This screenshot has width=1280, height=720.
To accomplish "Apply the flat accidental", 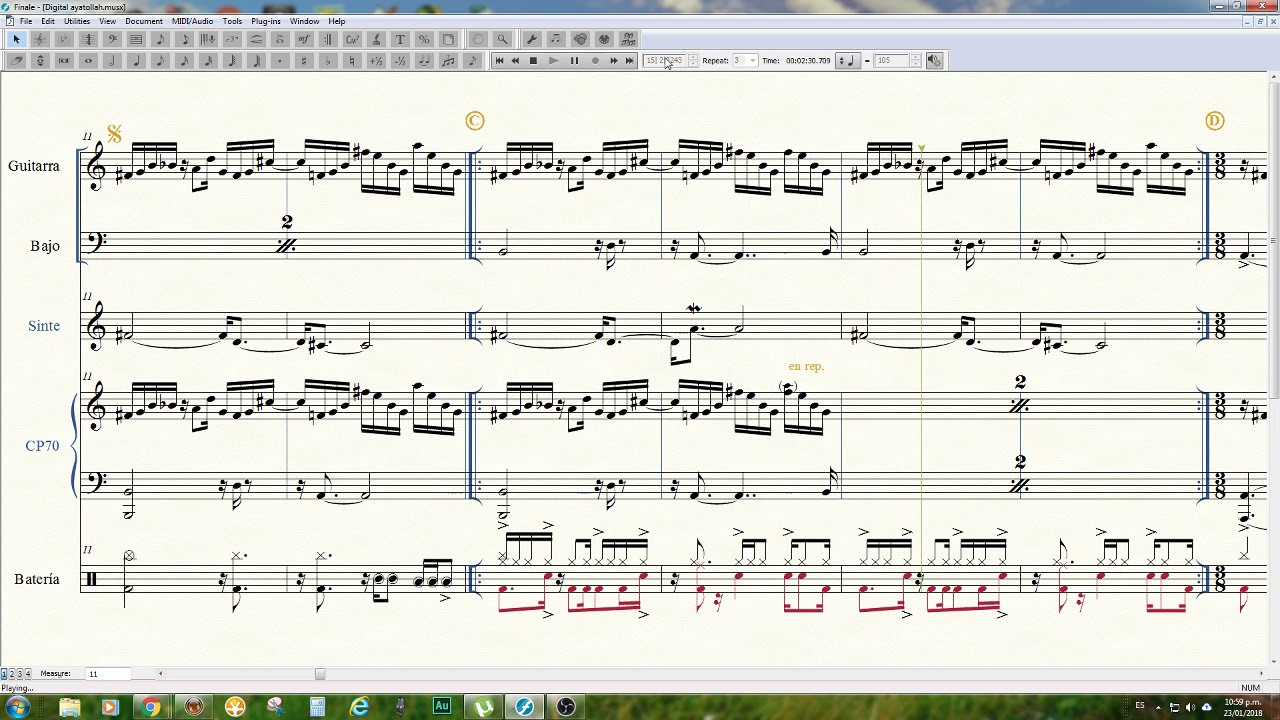I will pyautogui.click(x=328, y=60).
